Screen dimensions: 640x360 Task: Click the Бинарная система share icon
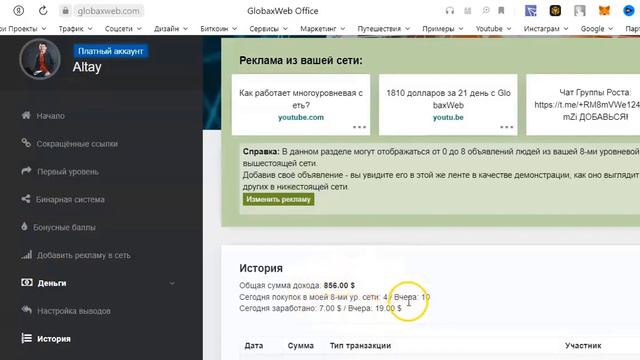point(26,199)
